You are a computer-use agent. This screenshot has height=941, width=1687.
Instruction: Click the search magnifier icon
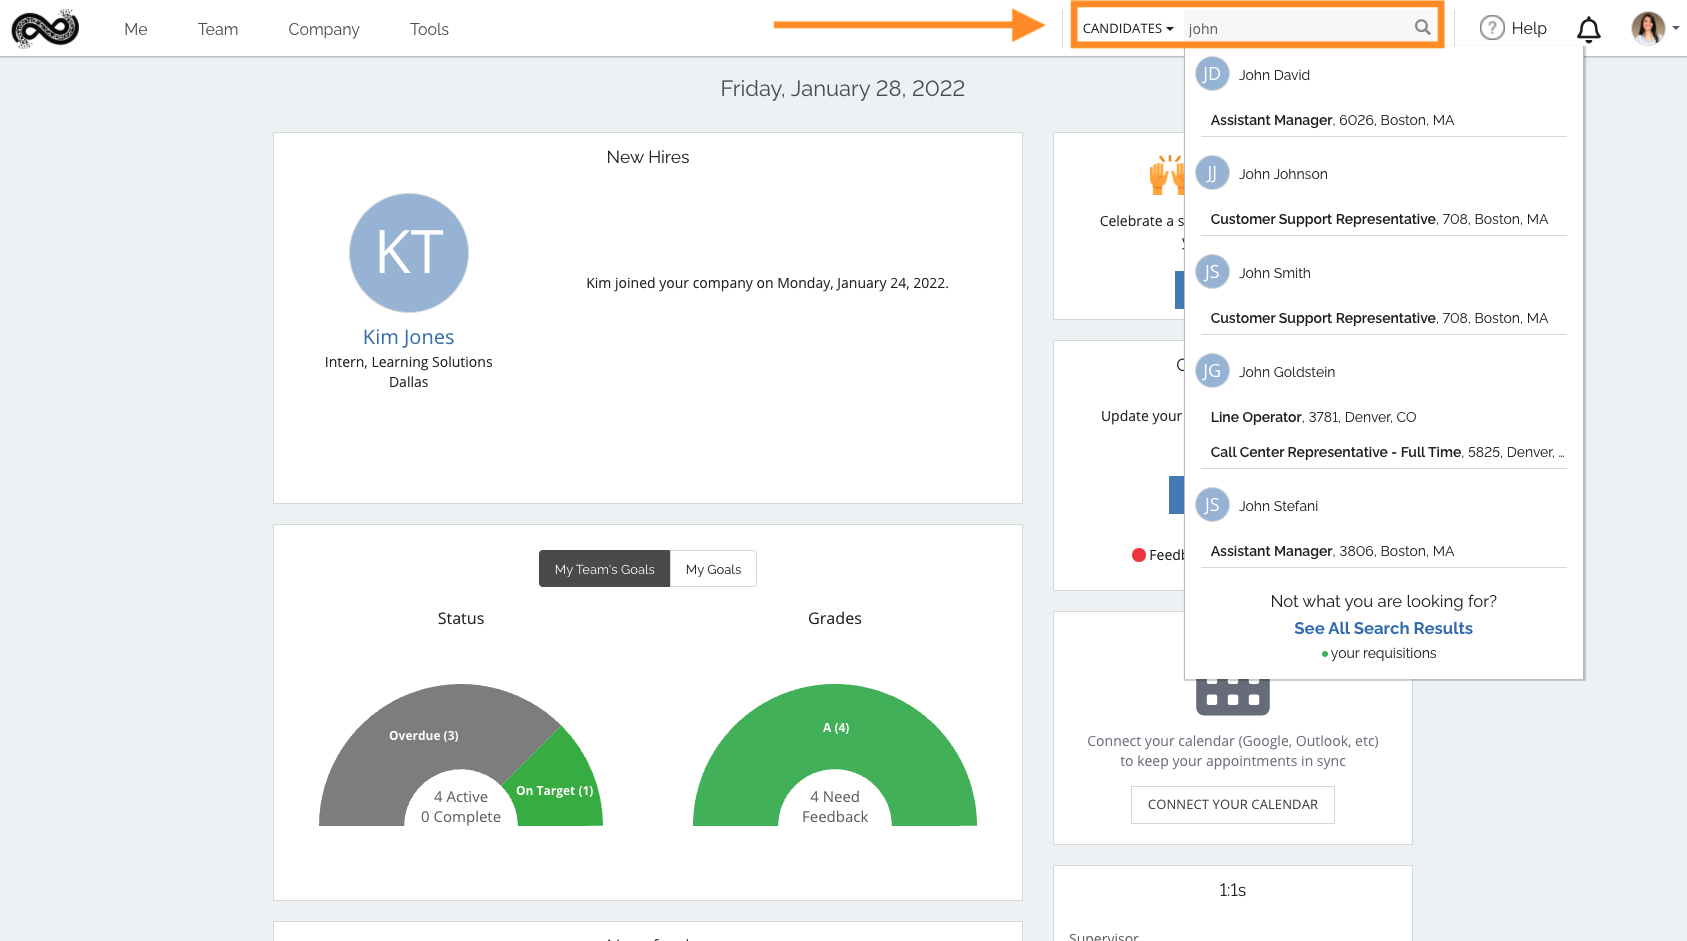(x=1422, y=28)
